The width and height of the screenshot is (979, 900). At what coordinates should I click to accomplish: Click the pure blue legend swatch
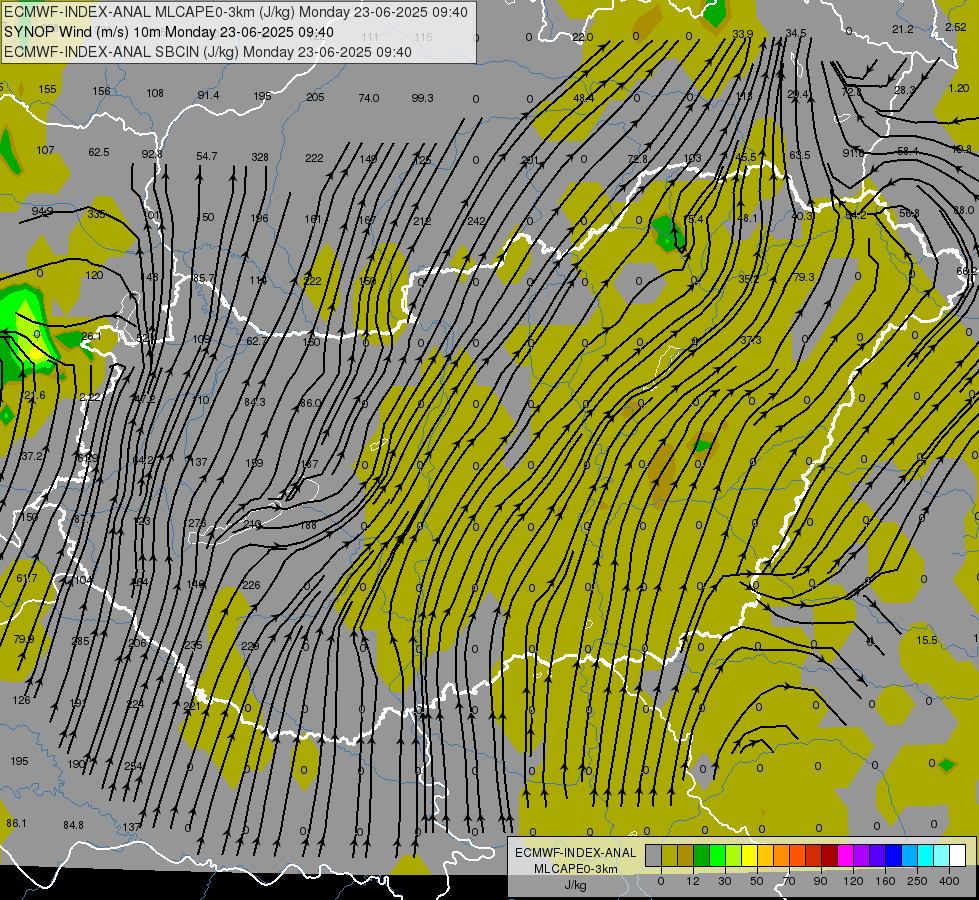pos(893,856)
